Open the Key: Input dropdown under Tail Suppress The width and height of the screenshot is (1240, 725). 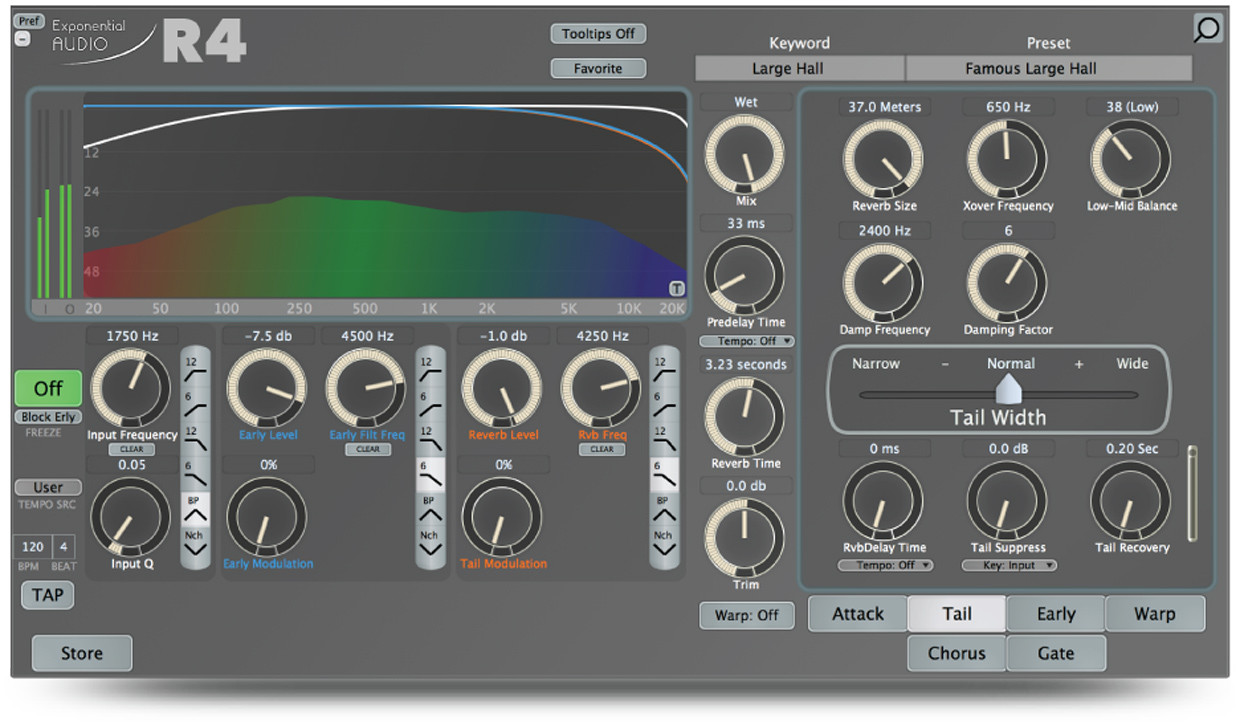(1009, 565)
